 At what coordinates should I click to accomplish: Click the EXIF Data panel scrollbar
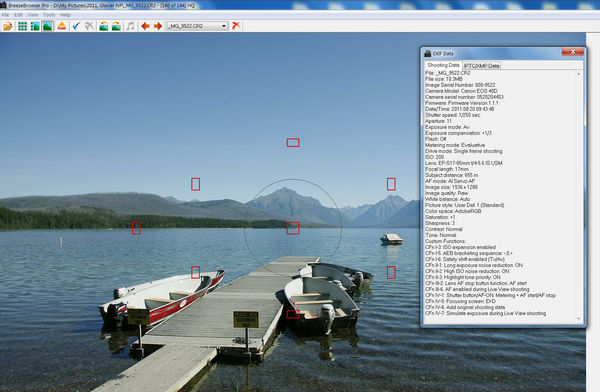tap(579, 196)
